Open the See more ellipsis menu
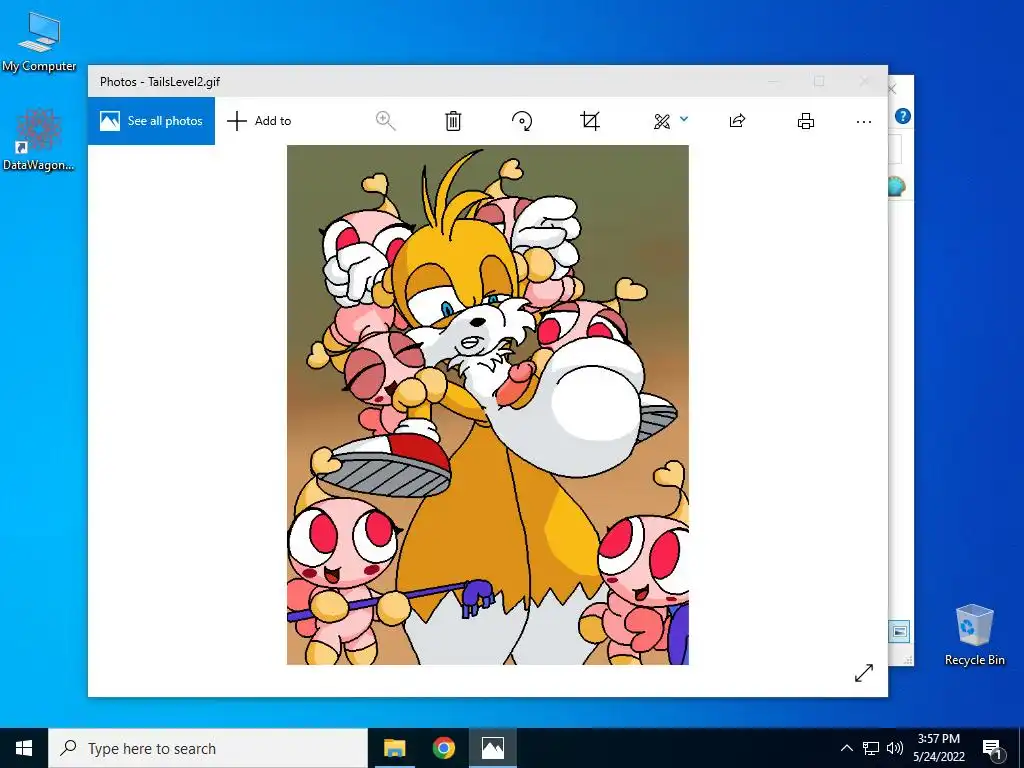1024x768 pixels. (x=863, y=121)
